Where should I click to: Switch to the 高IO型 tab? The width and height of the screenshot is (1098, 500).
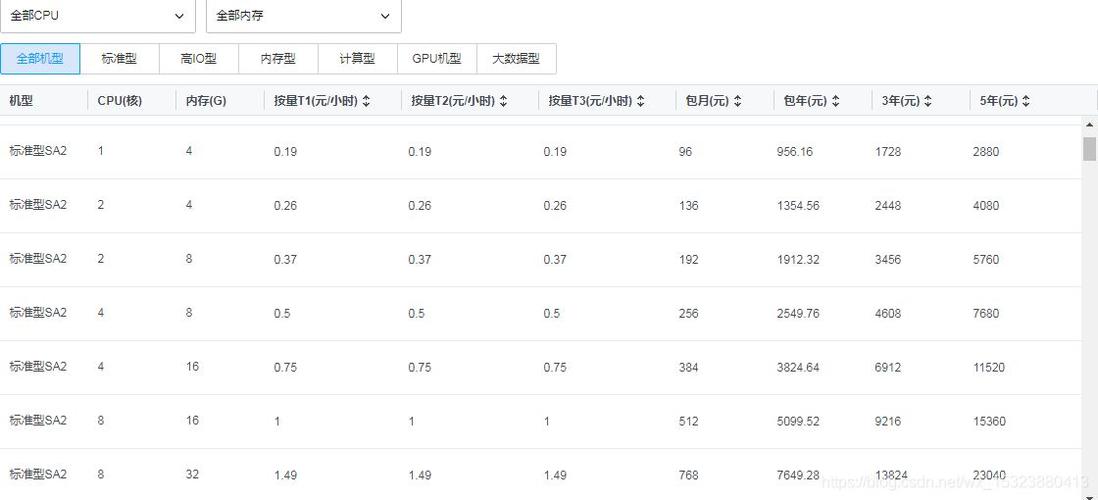[199, 59]
